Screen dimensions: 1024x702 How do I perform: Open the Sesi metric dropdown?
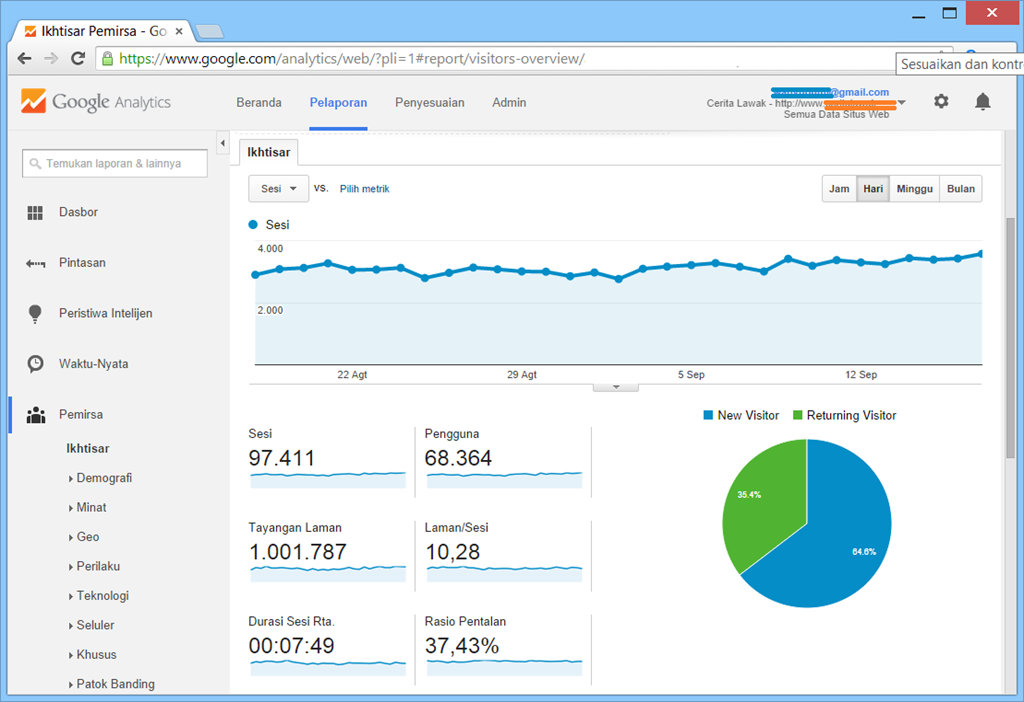pos(278,189)
